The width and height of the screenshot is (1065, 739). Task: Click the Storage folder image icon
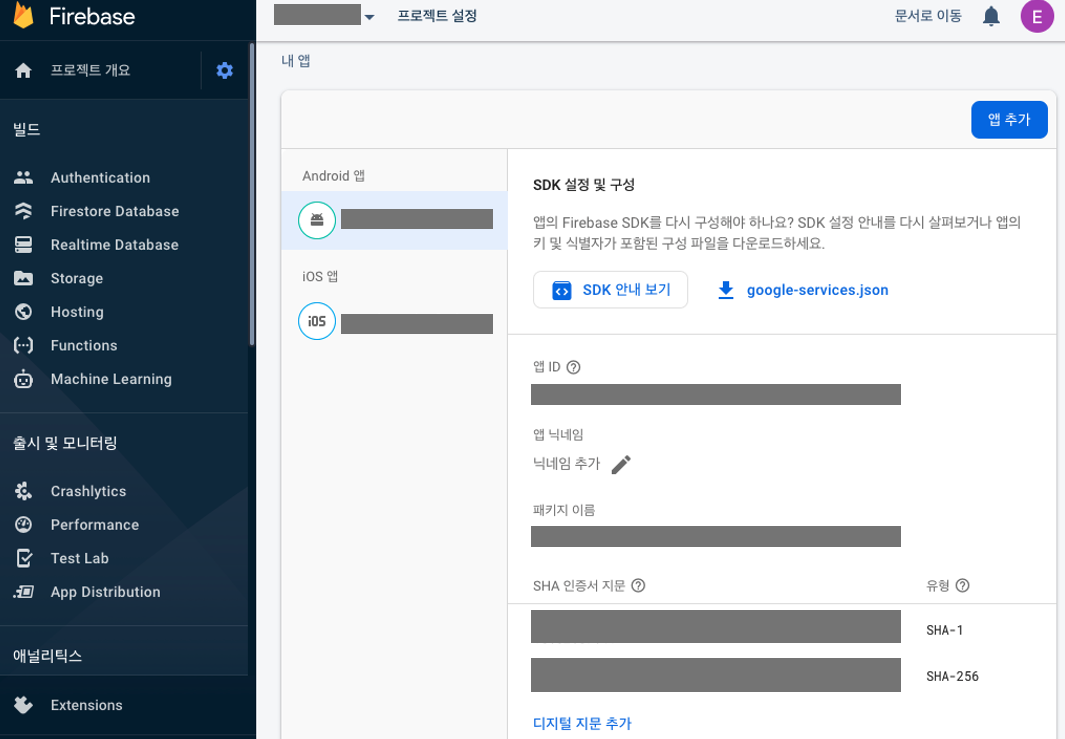coord(23,278)
